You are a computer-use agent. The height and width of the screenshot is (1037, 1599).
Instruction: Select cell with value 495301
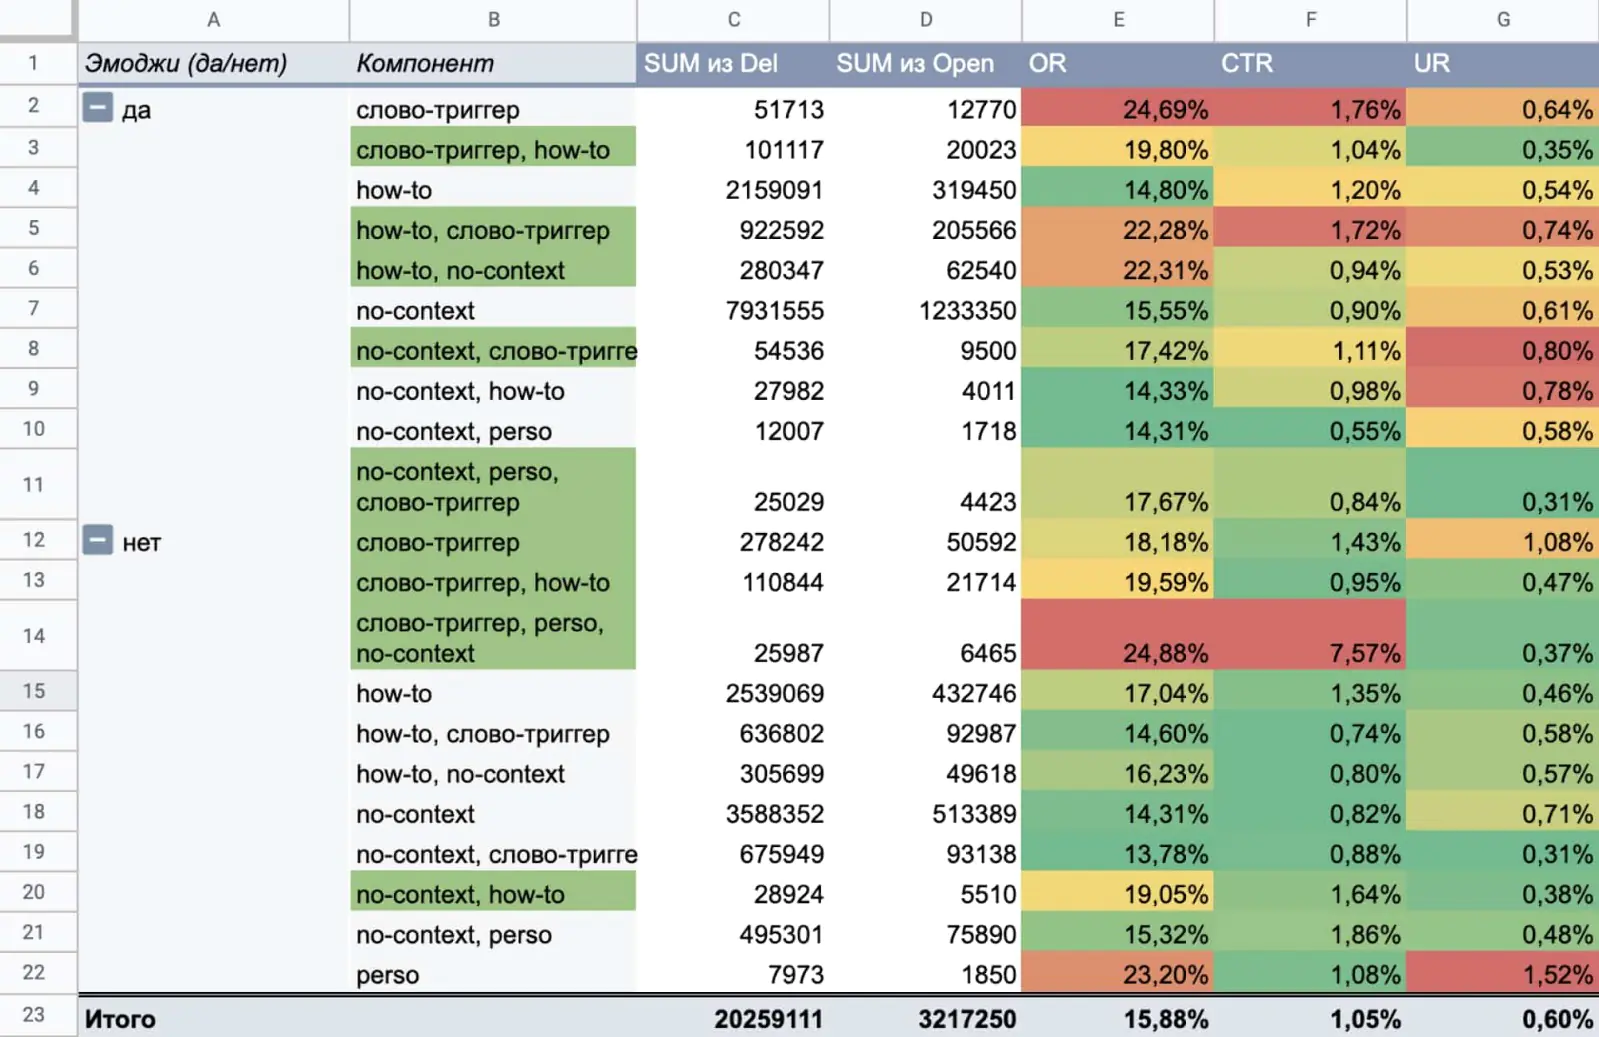point(733,933)
